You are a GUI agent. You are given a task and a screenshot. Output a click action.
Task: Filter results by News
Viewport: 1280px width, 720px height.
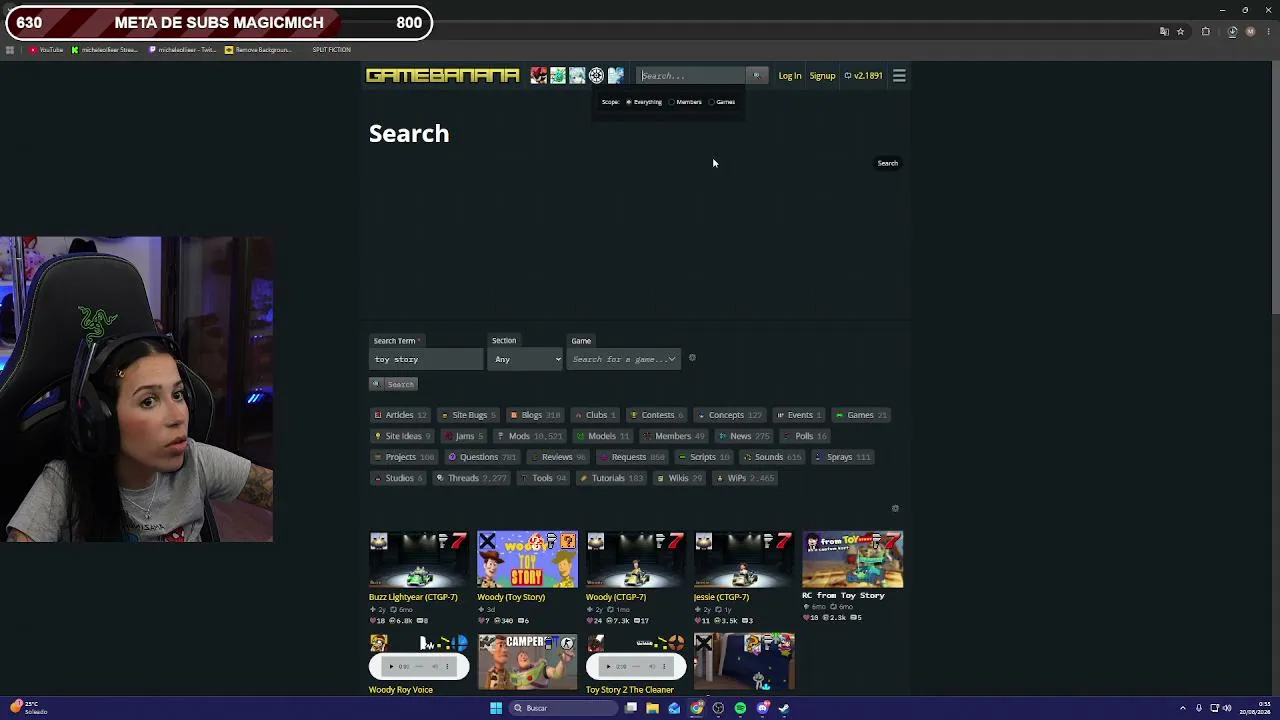coord(744,436)
